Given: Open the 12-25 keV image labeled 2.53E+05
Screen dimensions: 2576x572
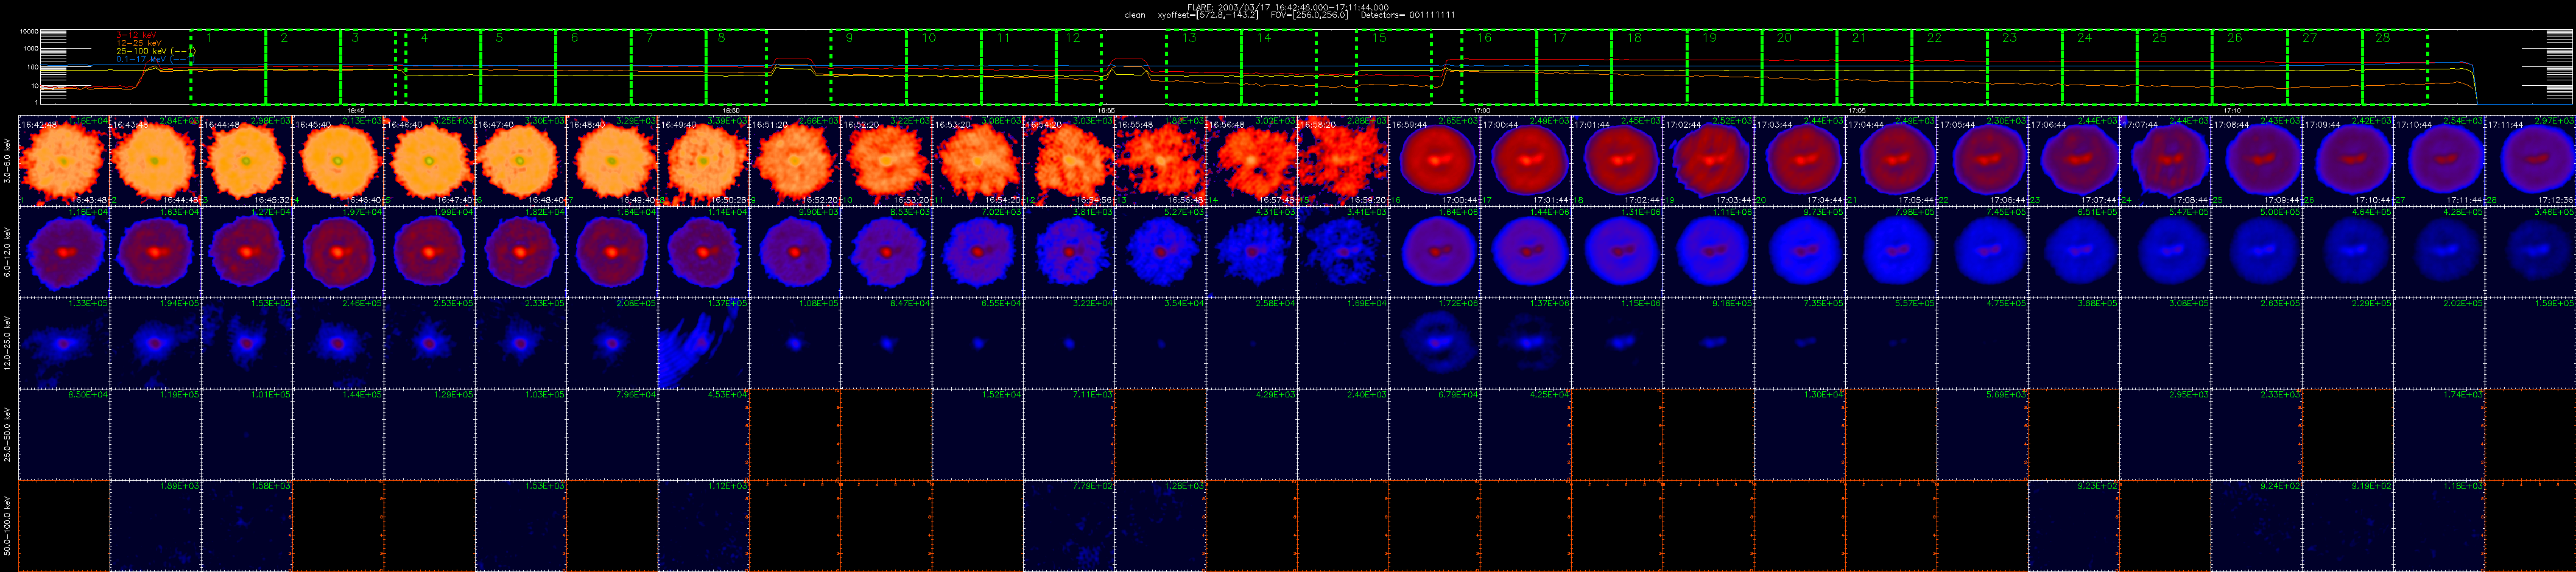Looking at the screenshot, I should coord(429,343).
